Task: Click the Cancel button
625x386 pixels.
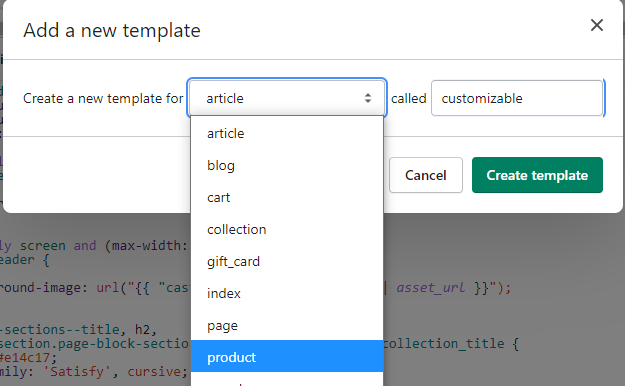Action: point(426,175)
